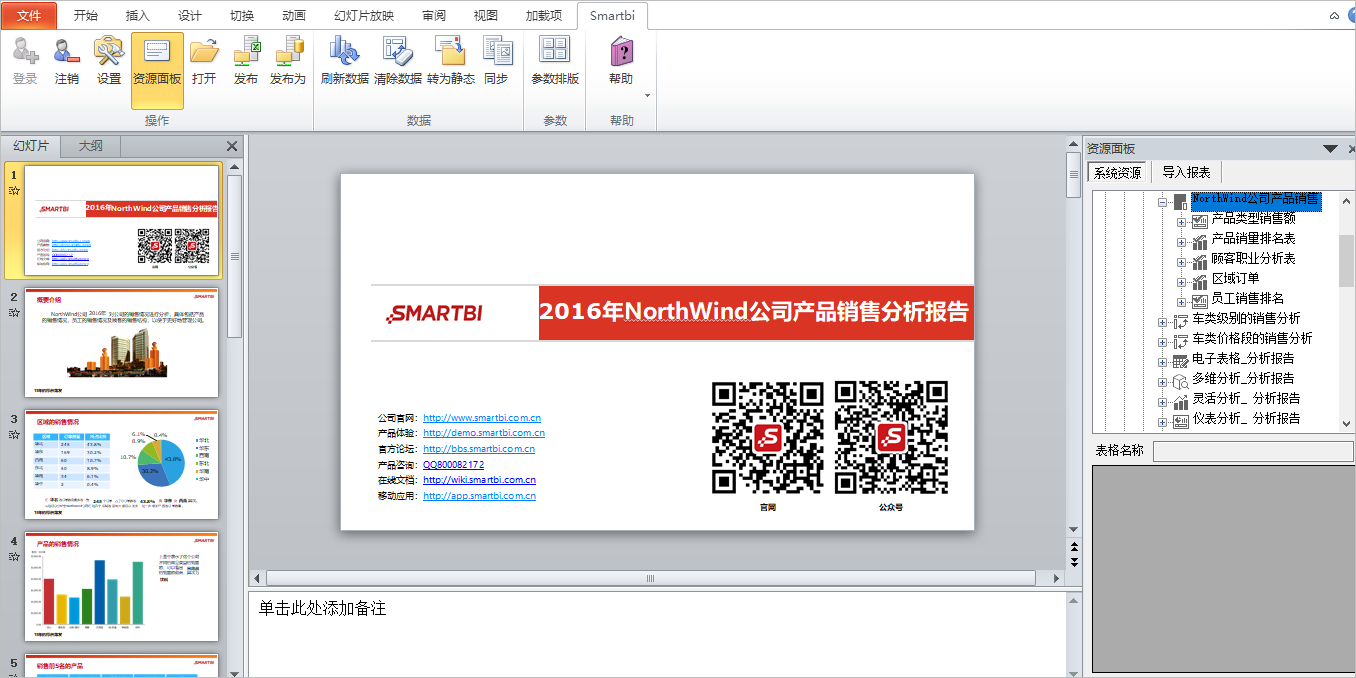Choose the 发布为 publish-as icon

click(288, 50)
